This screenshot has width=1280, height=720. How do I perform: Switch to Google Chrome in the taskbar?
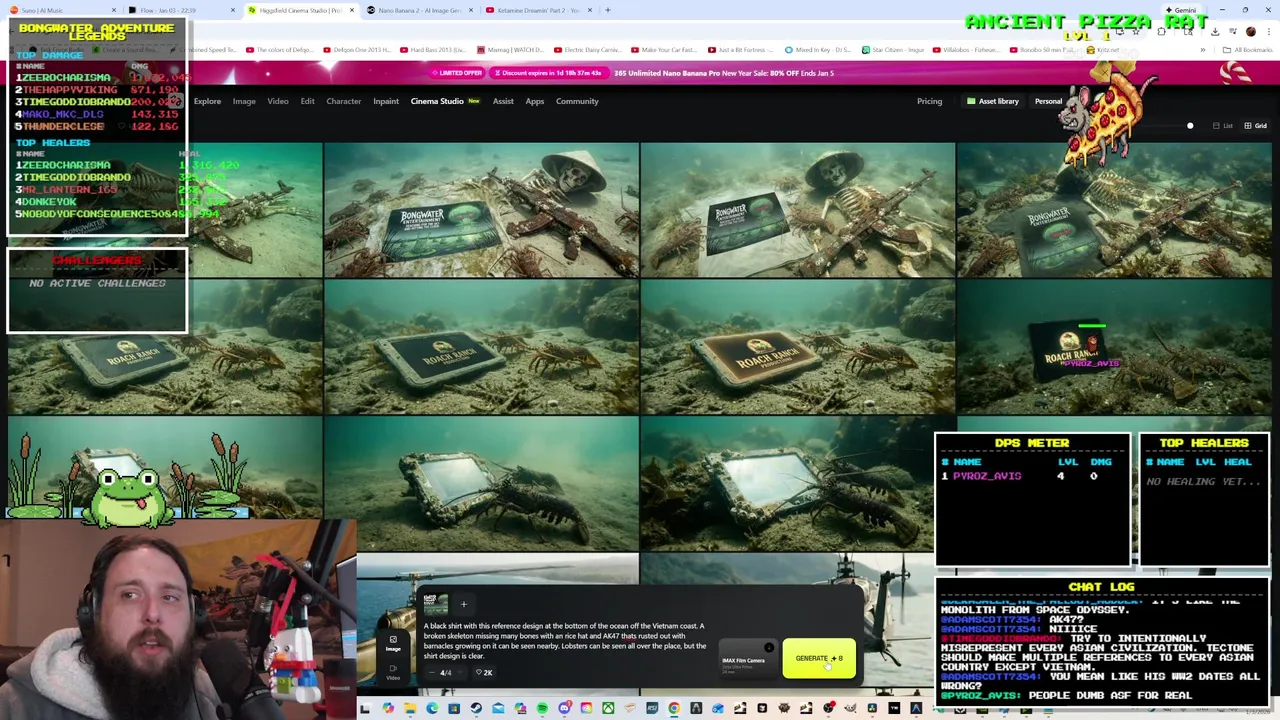pyautogui.click(x=674, y=709)
